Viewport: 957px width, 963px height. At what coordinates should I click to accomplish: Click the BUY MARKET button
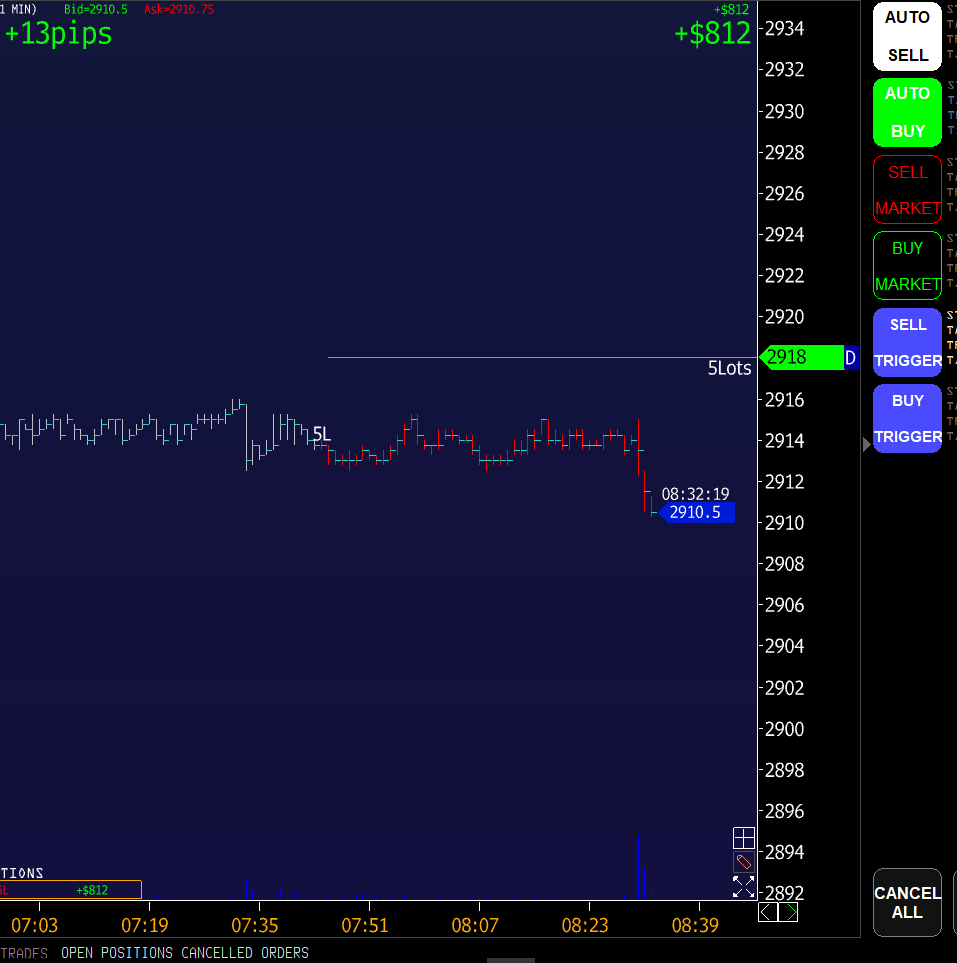point(907,265)
